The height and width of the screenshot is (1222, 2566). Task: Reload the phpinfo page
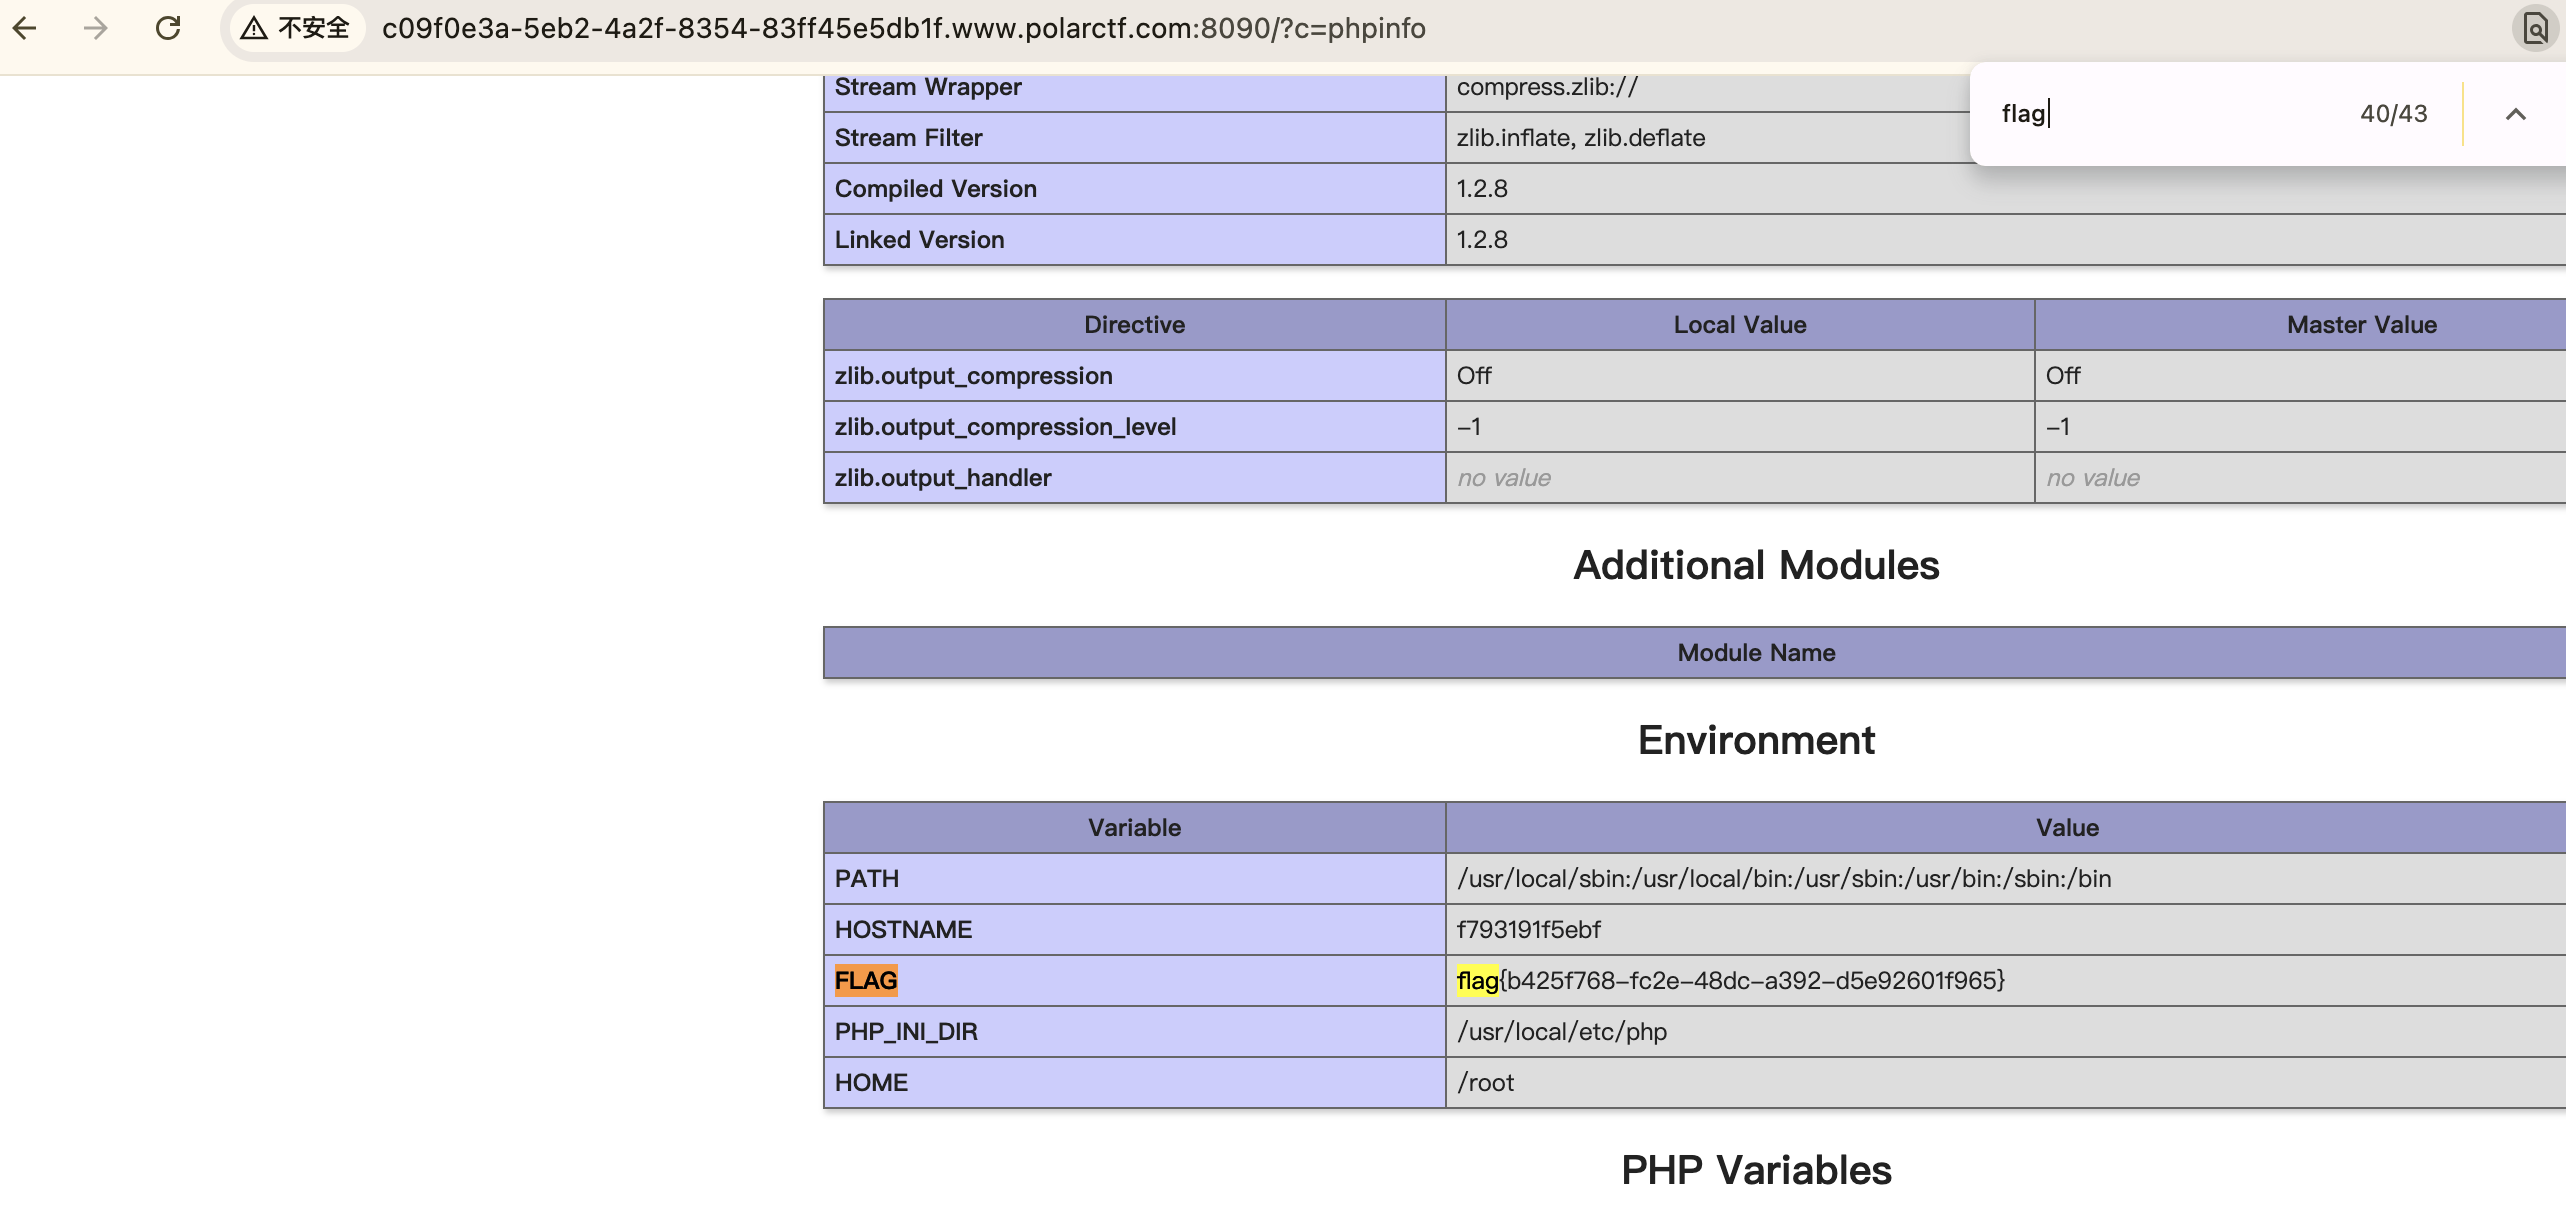[x=168, y=28]
